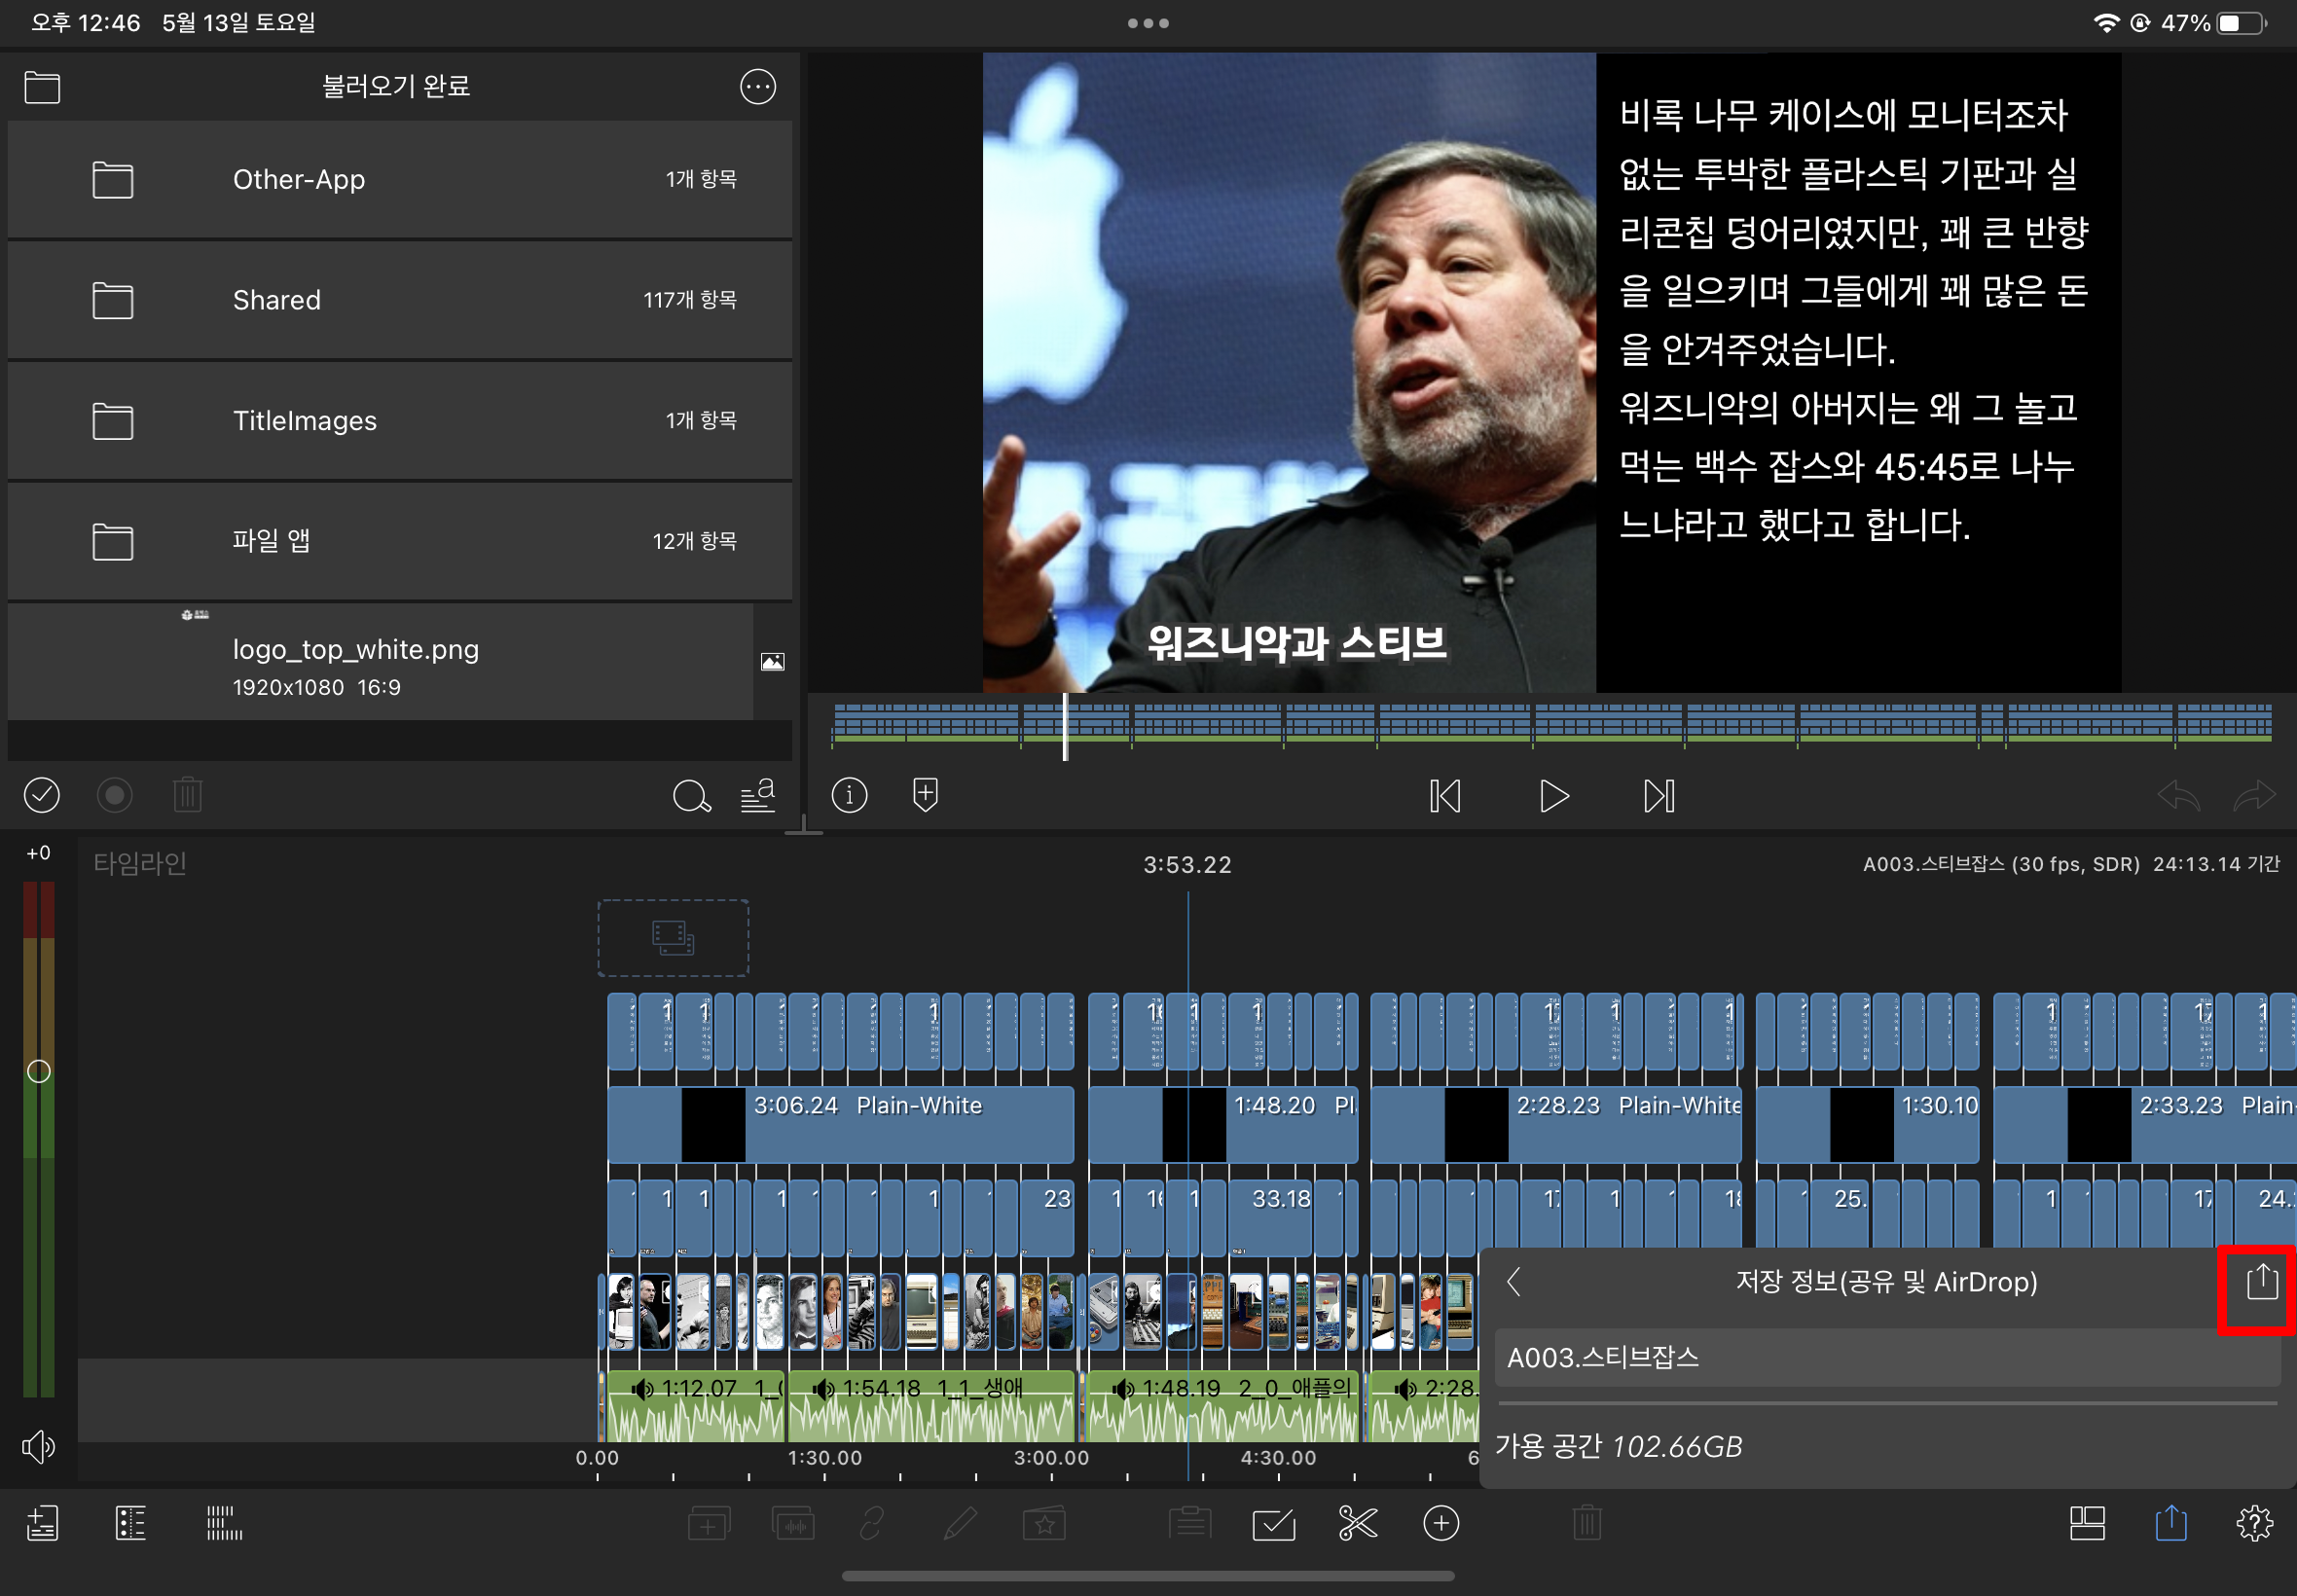Open the layout panels icon in the bottom toolbar

pyautogui.click(x=2087, y=1524)
